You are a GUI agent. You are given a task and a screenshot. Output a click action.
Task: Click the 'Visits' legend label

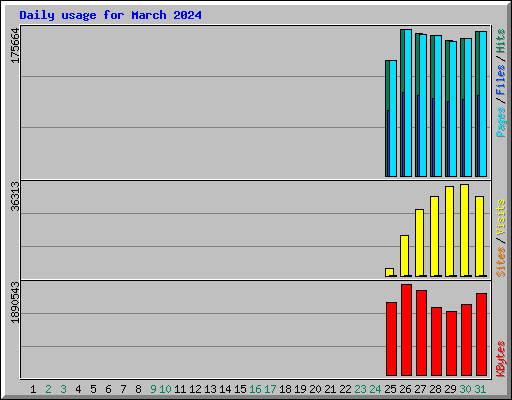coord(501,217)
